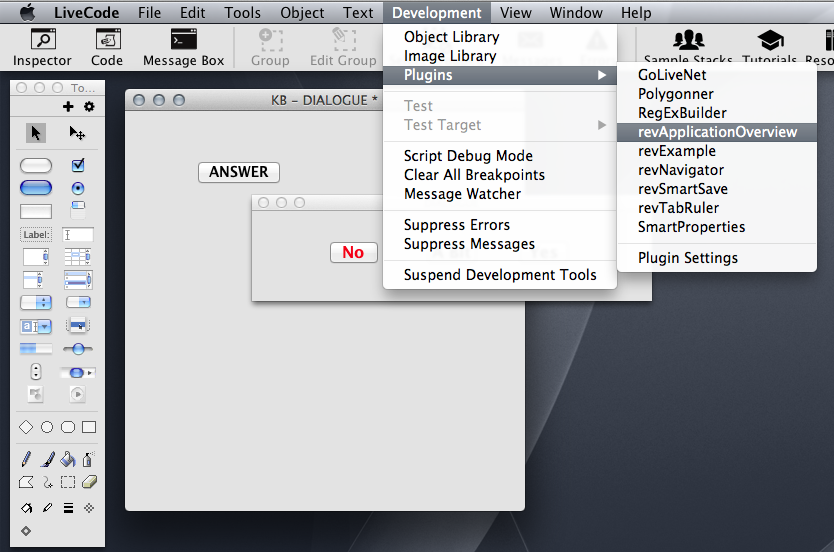Choose the combo box object

point(36,326)
